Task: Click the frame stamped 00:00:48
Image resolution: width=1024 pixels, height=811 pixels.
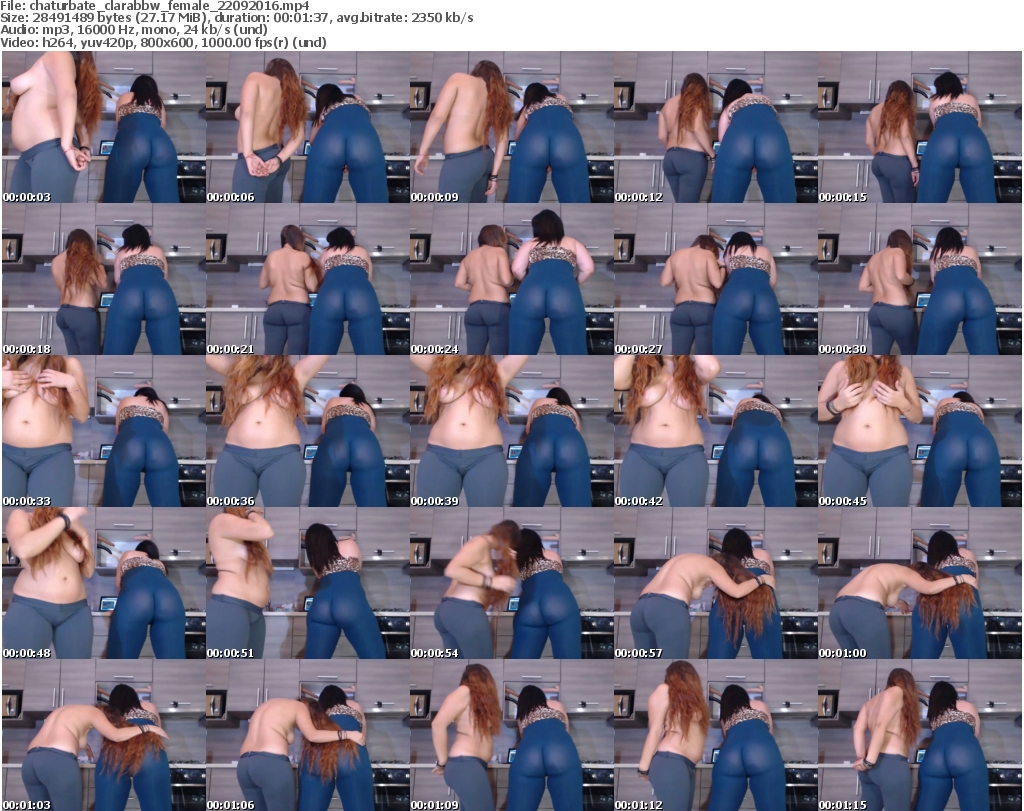Action: tap(104, 583)
